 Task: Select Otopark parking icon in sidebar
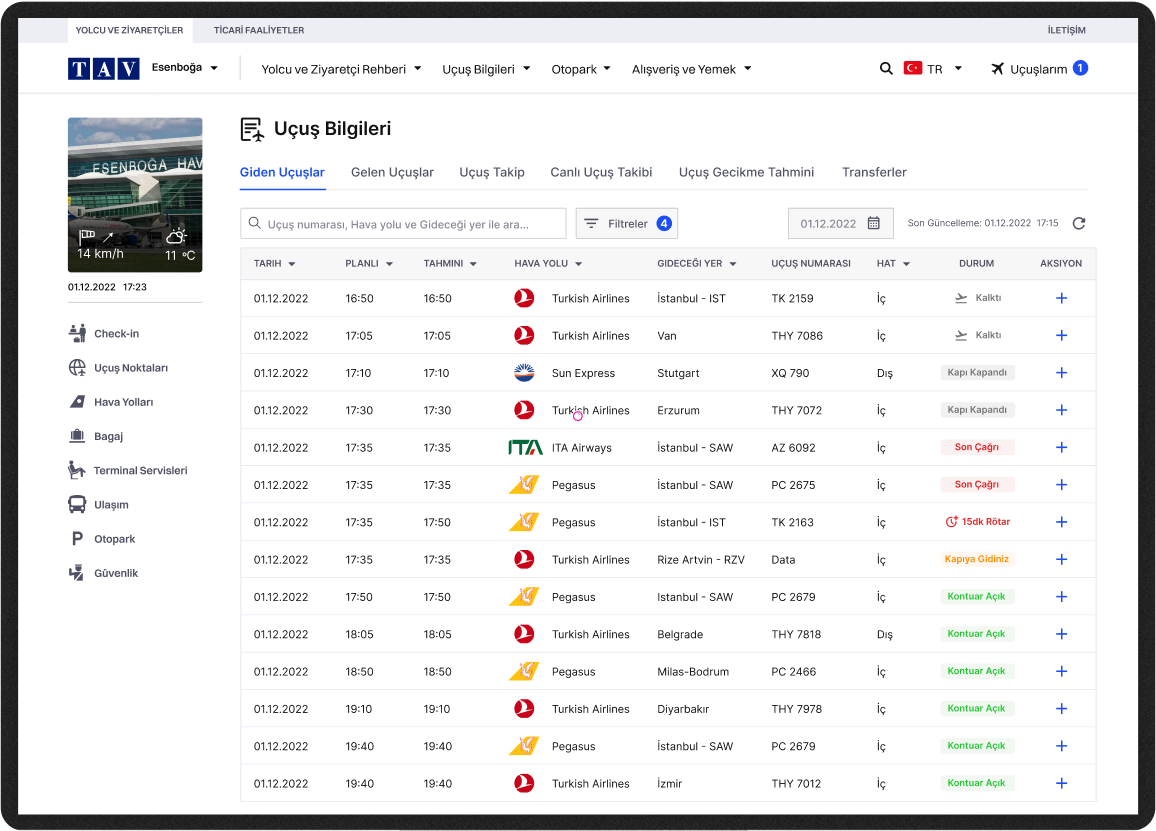coord(77,539)
